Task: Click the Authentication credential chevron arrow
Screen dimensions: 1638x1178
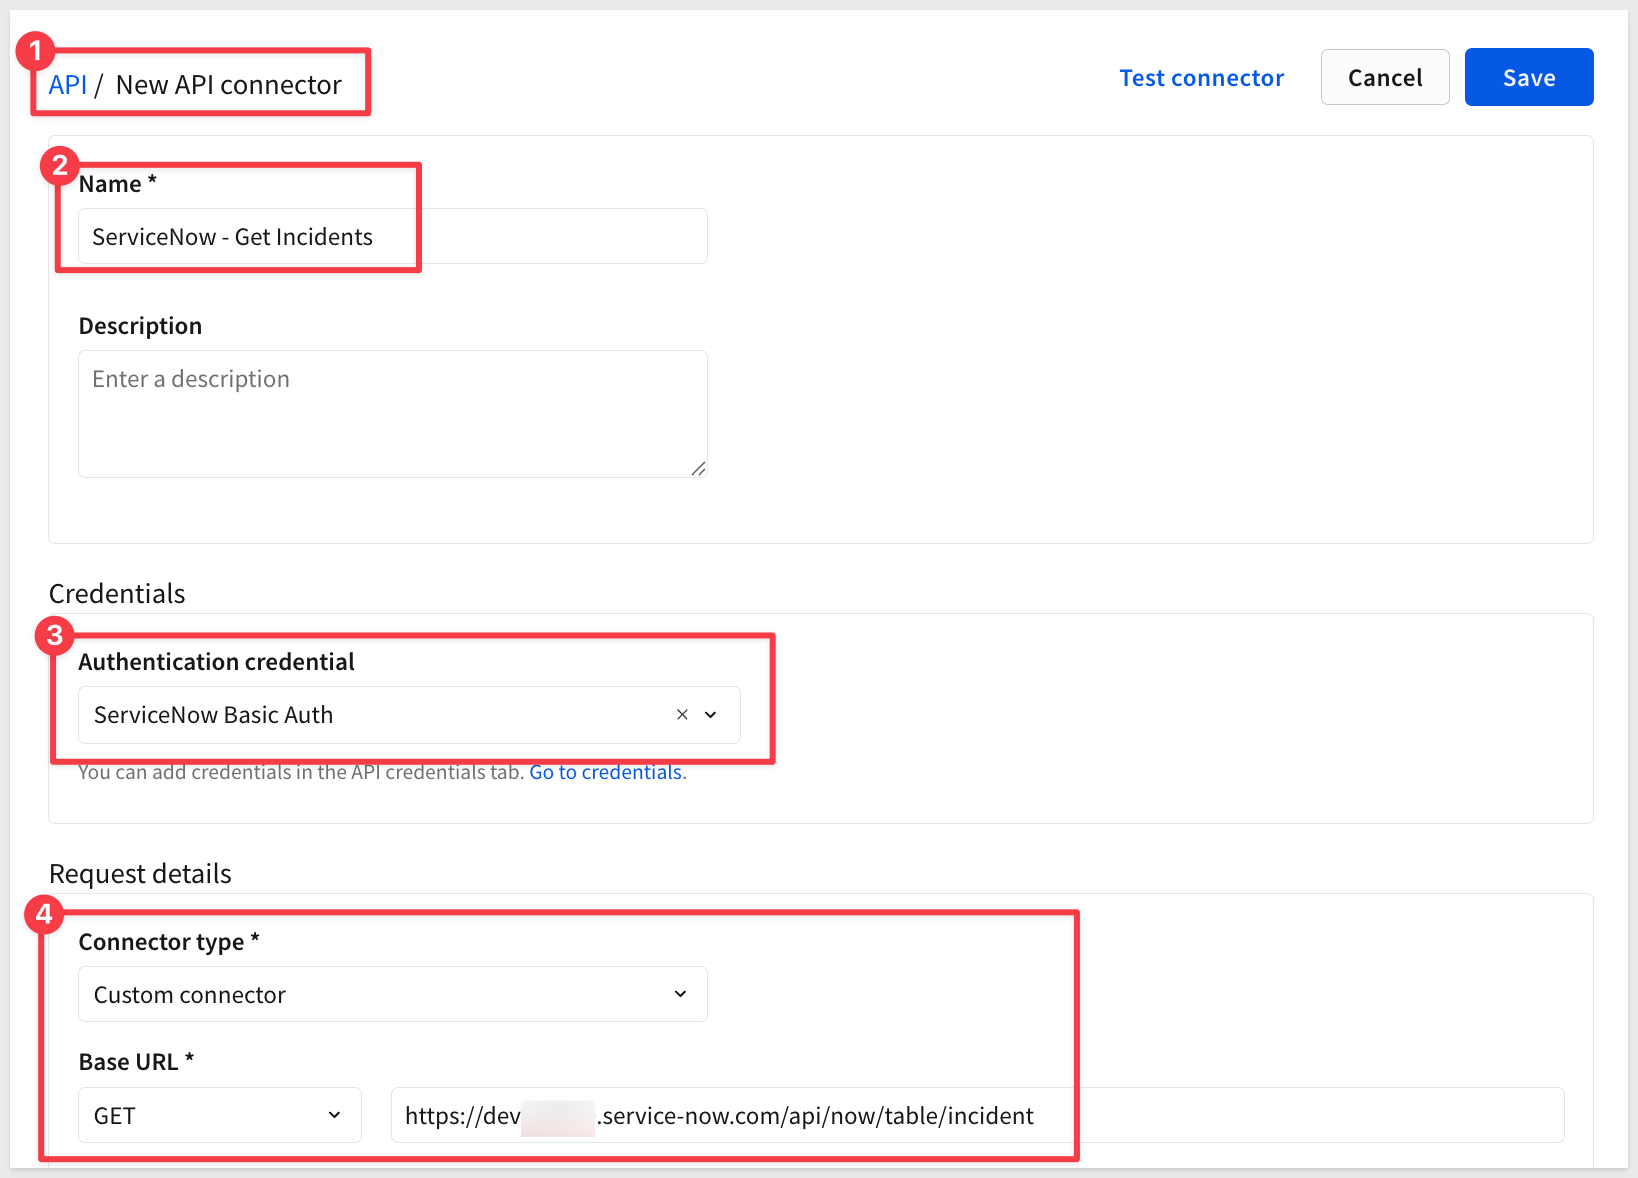Action: tap(711, 715)
